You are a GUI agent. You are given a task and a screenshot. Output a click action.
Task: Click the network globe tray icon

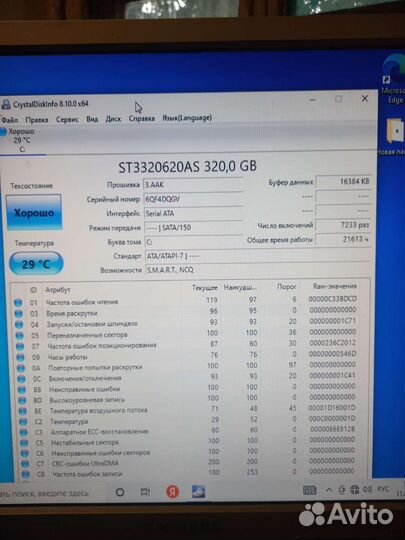coord(354,490)
